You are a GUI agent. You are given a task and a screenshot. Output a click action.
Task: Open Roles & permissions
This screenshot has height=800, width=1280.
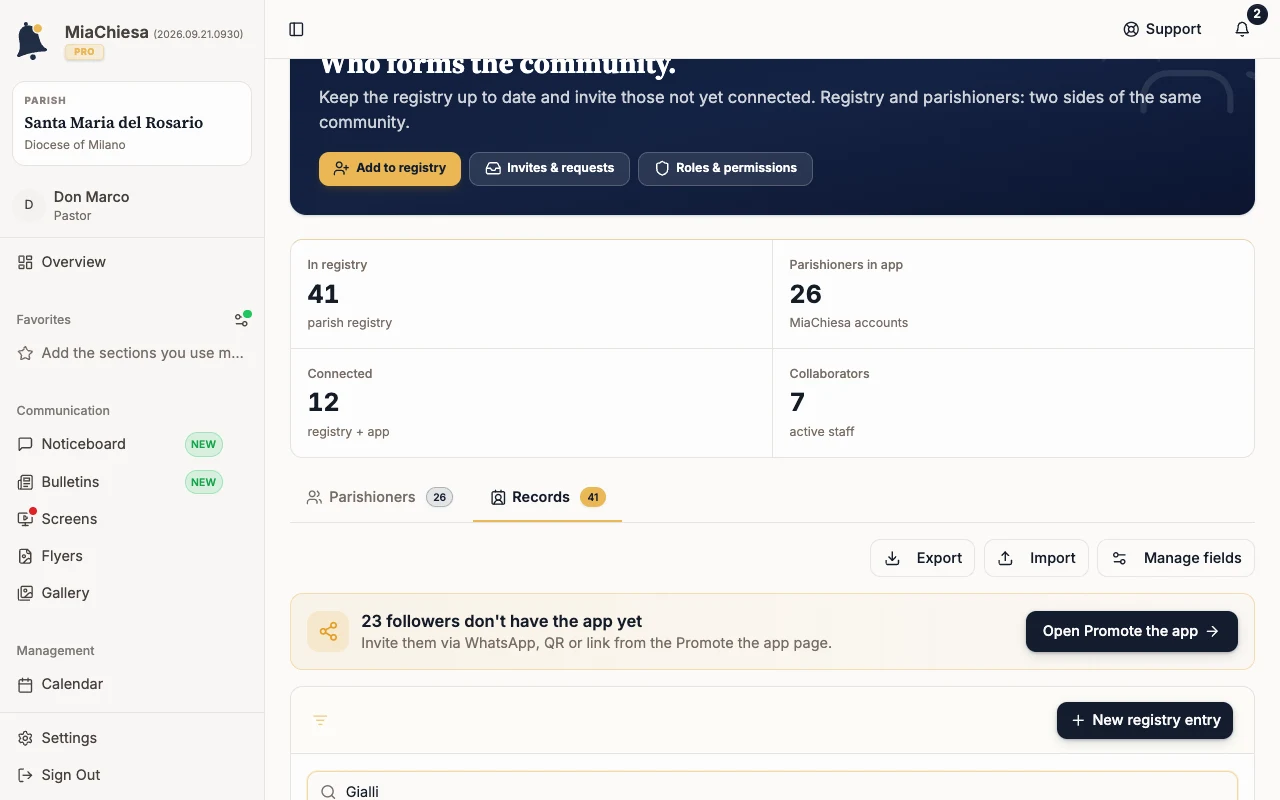725,168
